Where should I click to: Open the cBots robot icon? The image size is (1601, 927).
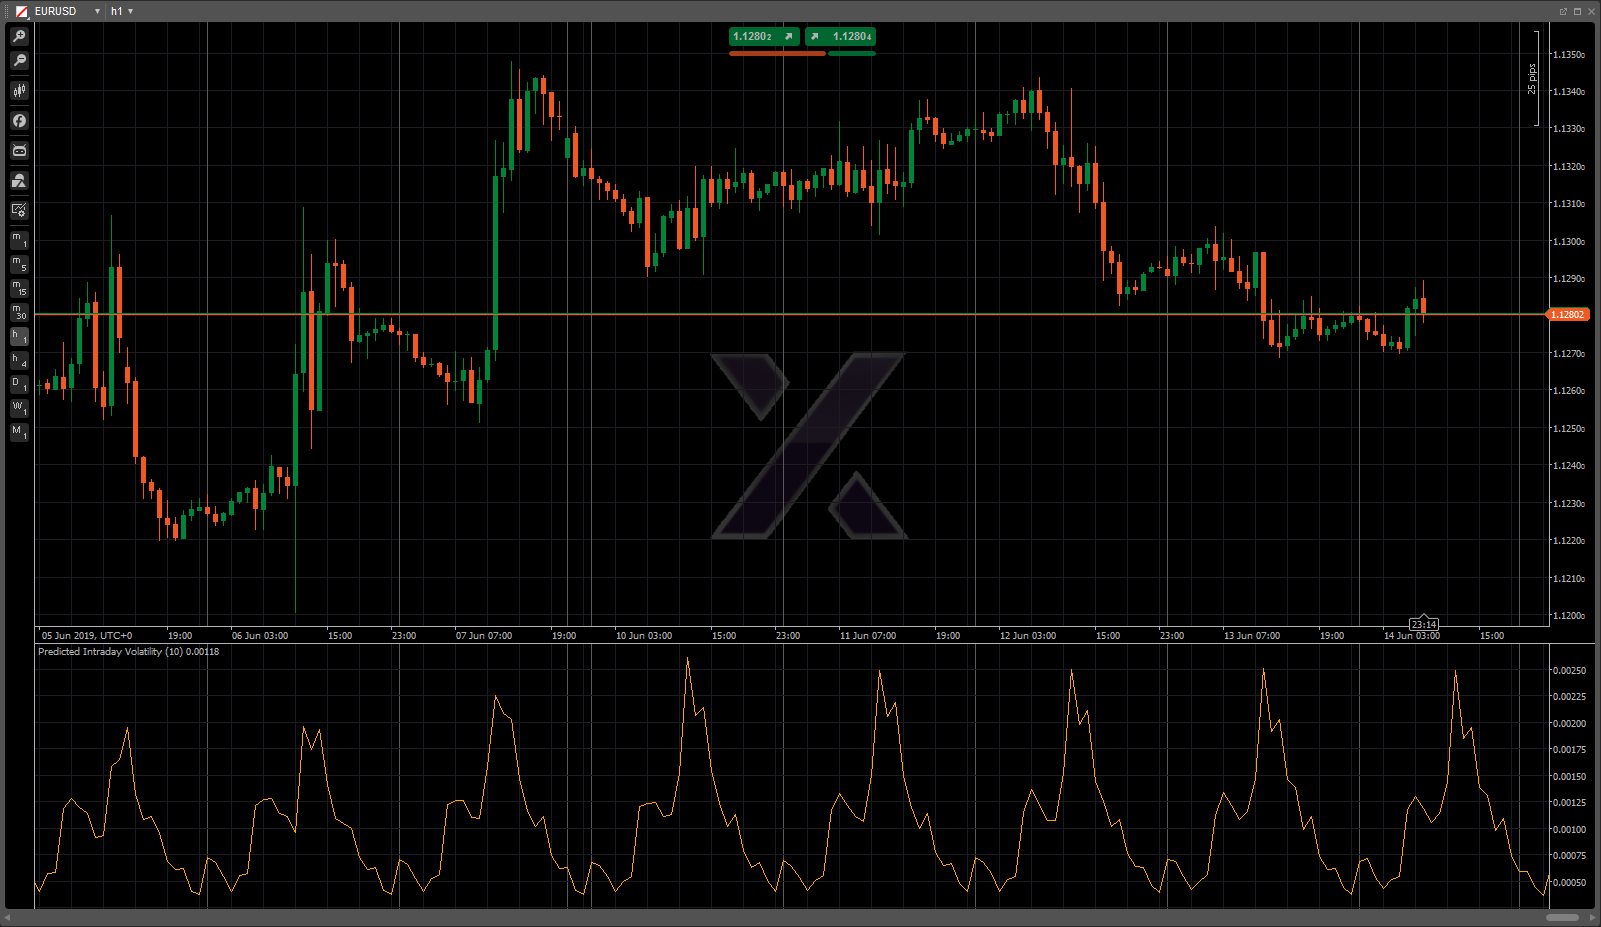[x=19, y=151]
